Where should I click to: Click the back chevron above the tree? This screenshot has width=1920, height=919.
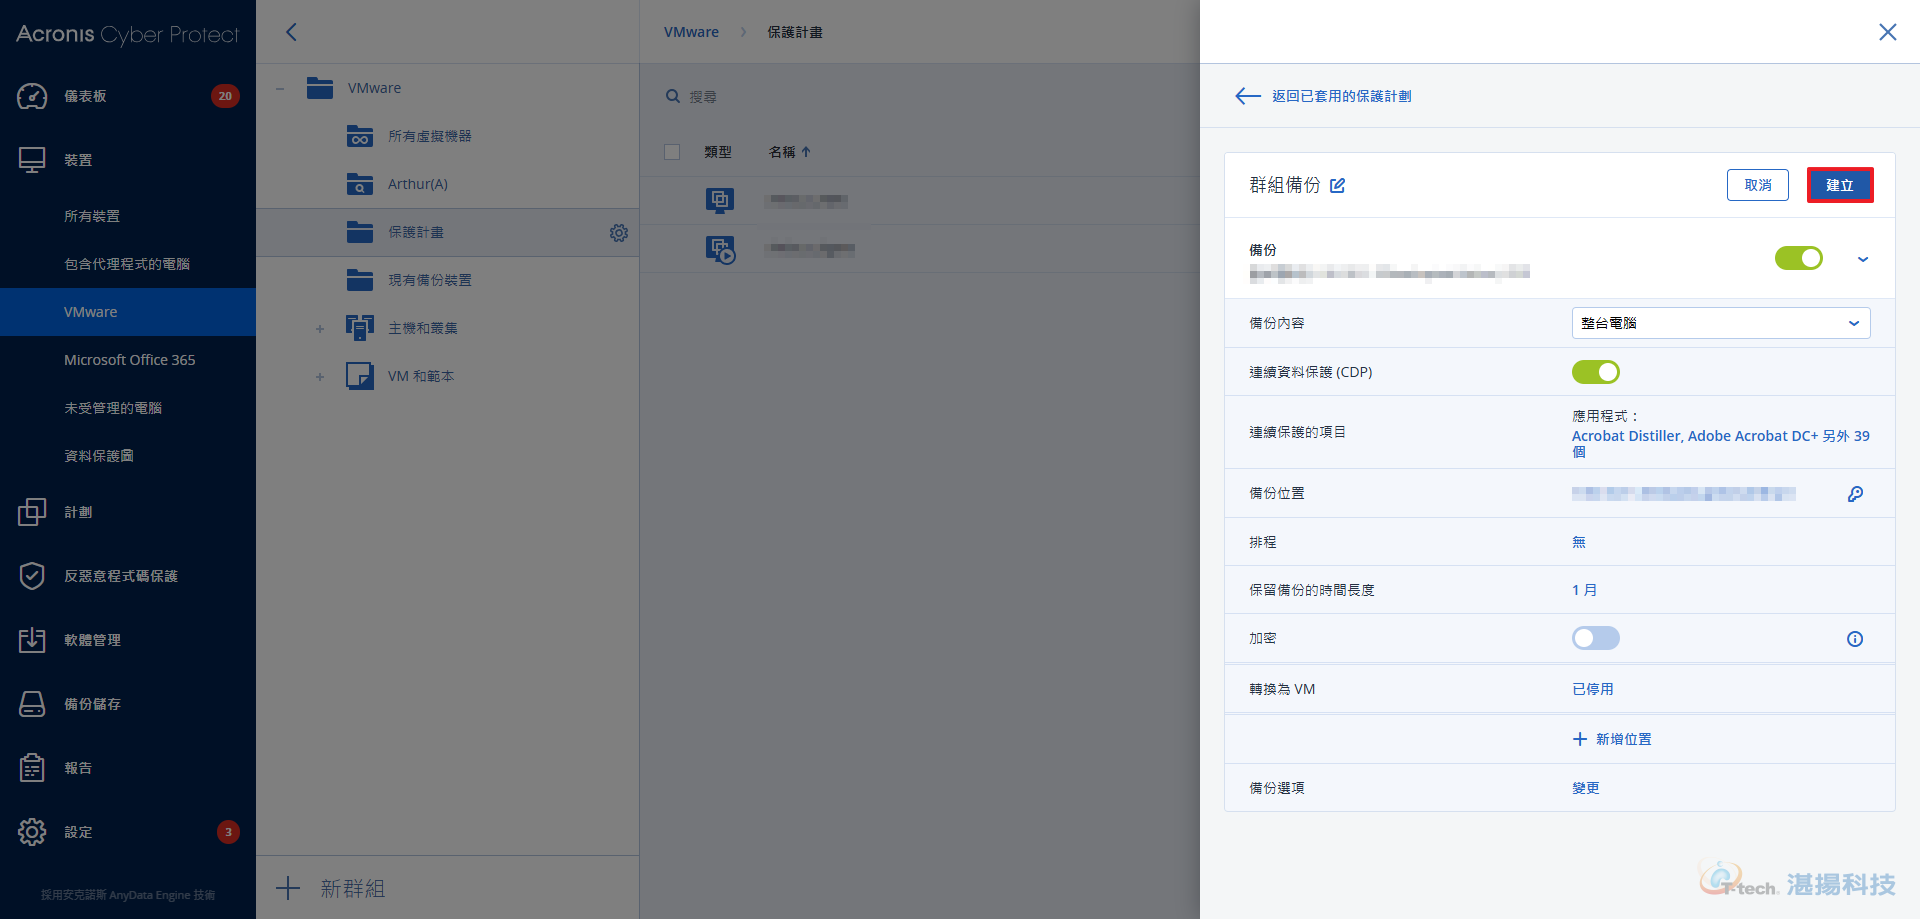click(291, 32)
